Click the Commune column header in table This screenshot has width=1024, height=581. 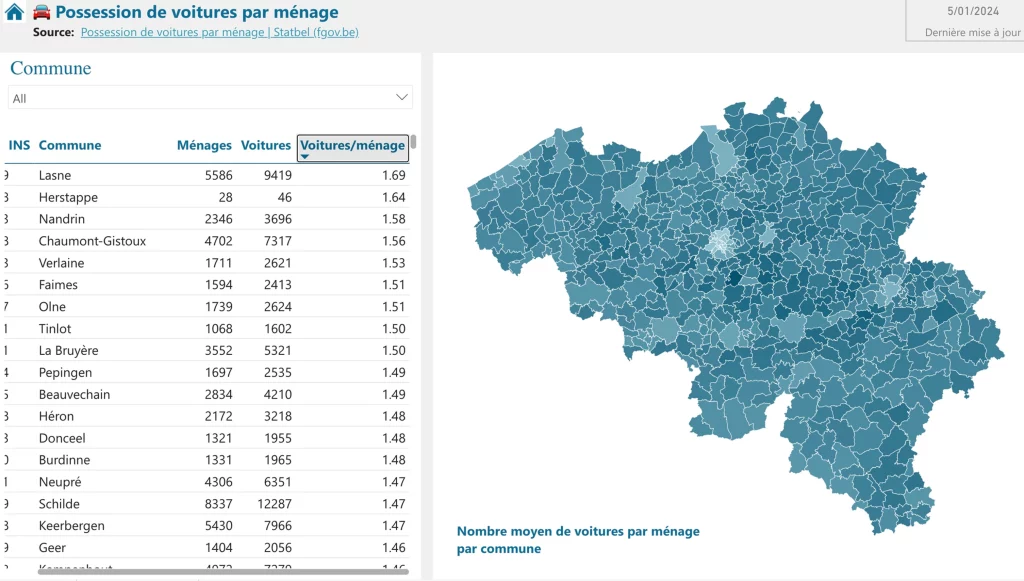tap(70, 145)
